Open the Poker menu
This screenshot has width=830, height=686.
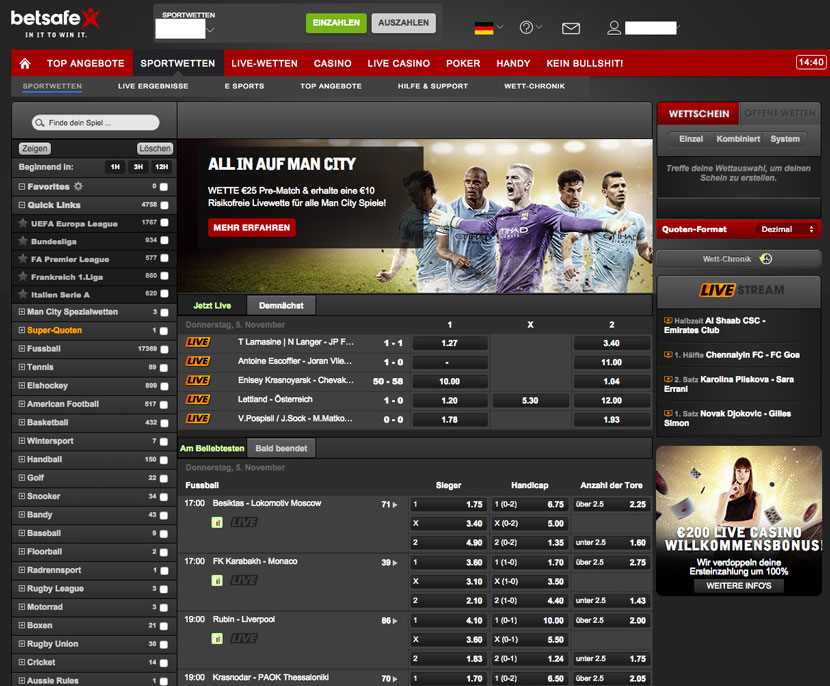(x=463, y=64)
